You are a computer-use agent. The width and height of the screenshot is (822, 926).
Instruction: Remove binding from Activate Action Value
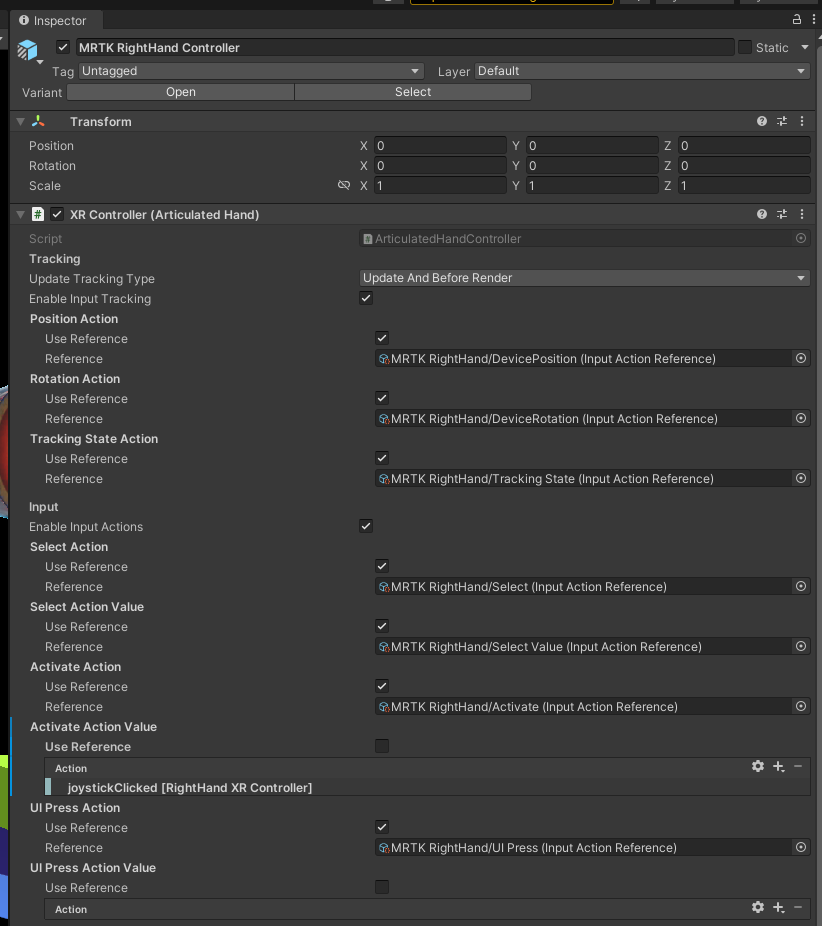coord(798,767)
